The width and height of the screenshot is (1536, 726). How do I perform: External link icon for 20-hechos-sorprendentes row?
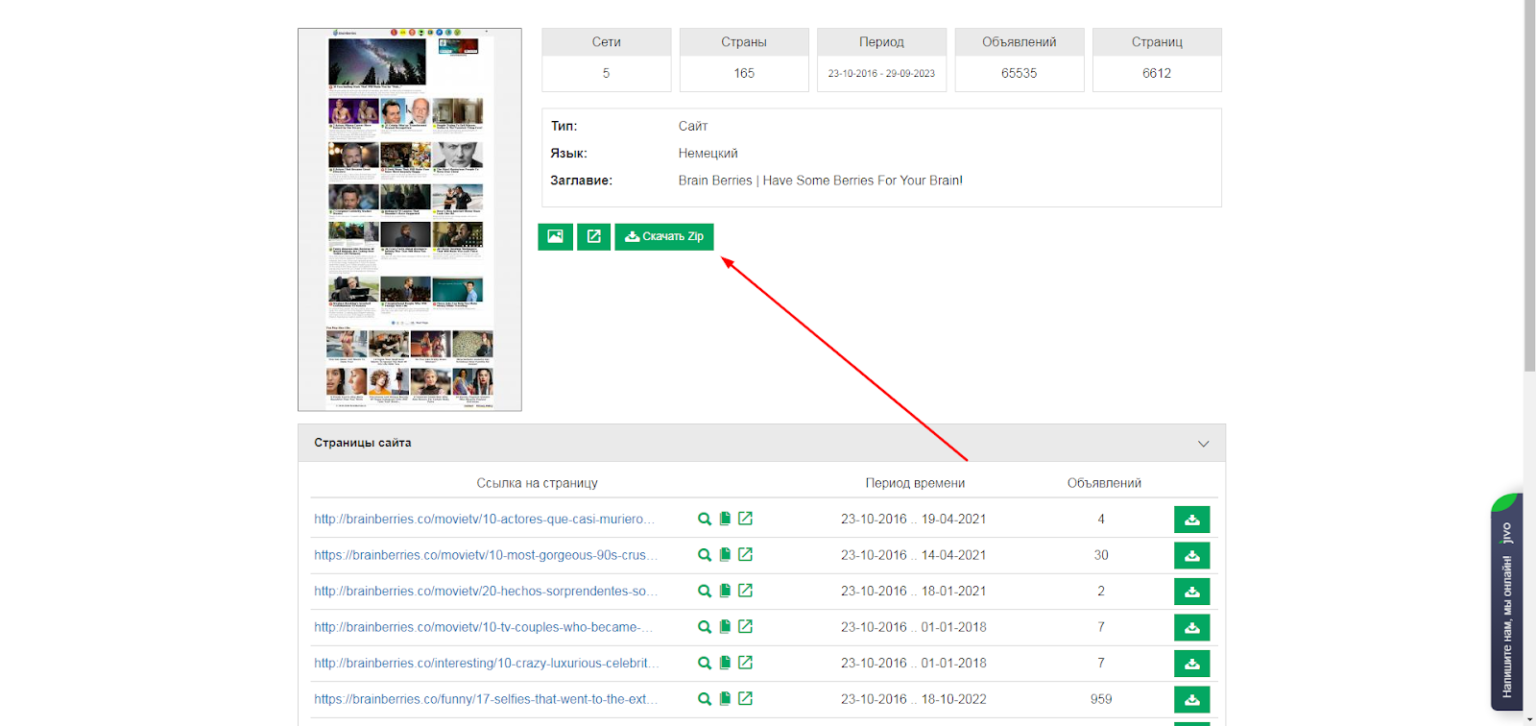tap(745, 591)
